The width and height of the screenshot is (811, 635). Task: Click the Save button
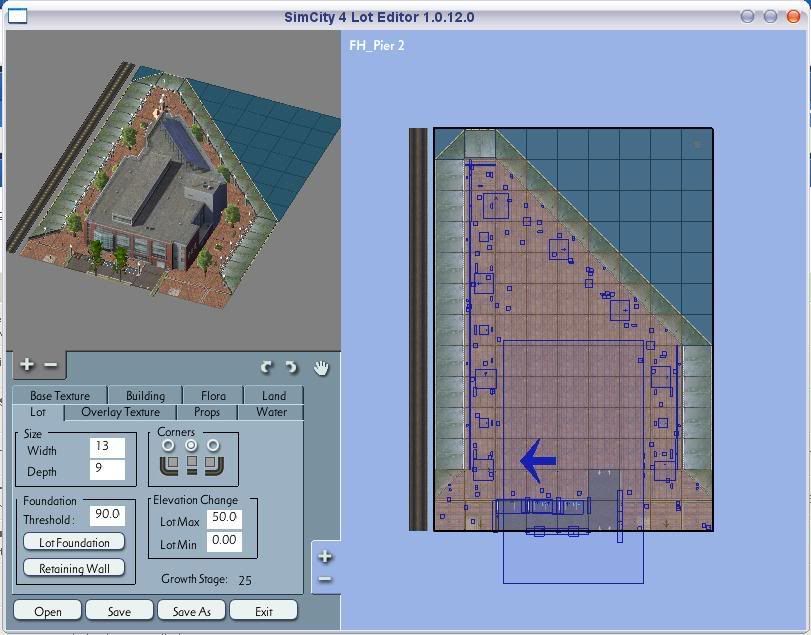tap(119, 611)
